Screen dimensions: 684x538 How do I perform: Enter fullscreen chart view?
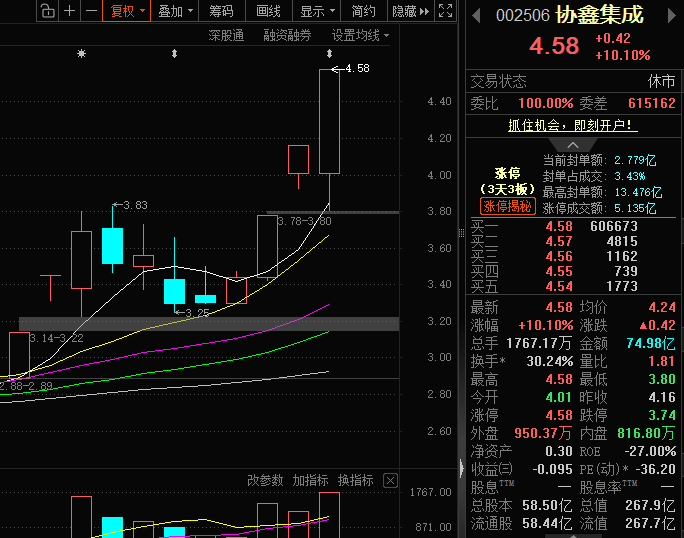445,11
